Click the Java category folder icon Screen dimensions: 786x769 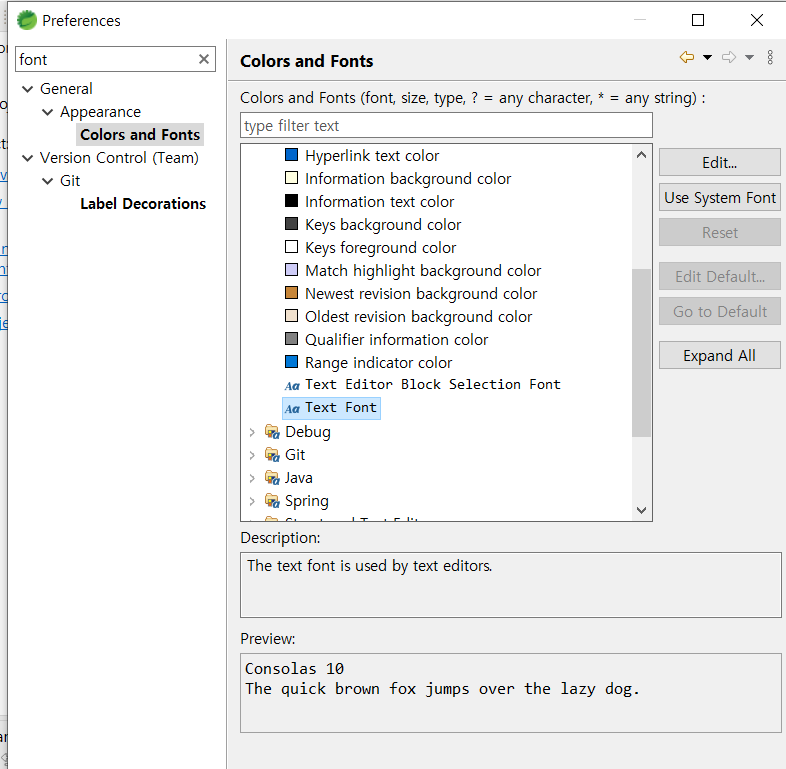point(272,478)
